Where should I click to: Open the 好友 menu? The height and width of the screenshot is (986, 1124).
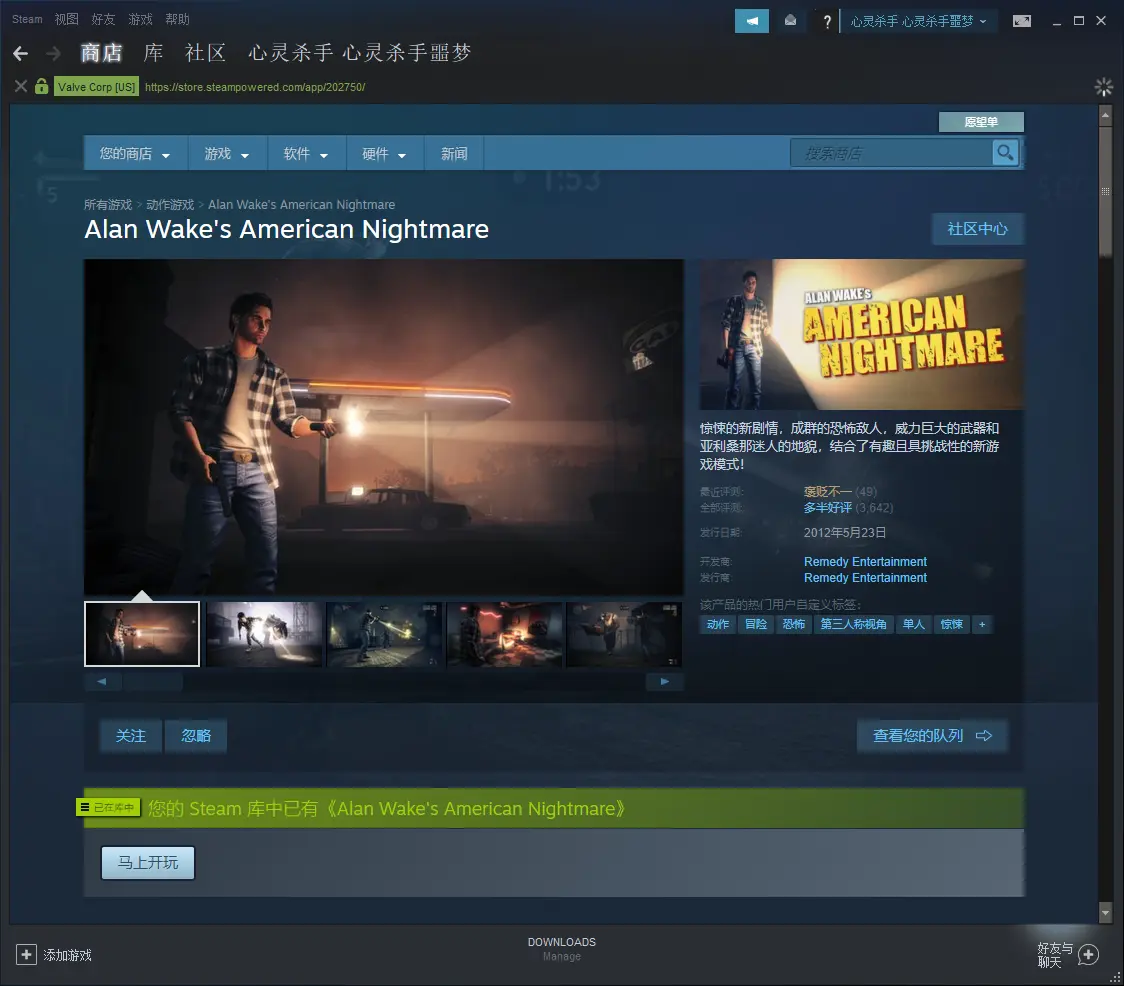pos(103,19)
